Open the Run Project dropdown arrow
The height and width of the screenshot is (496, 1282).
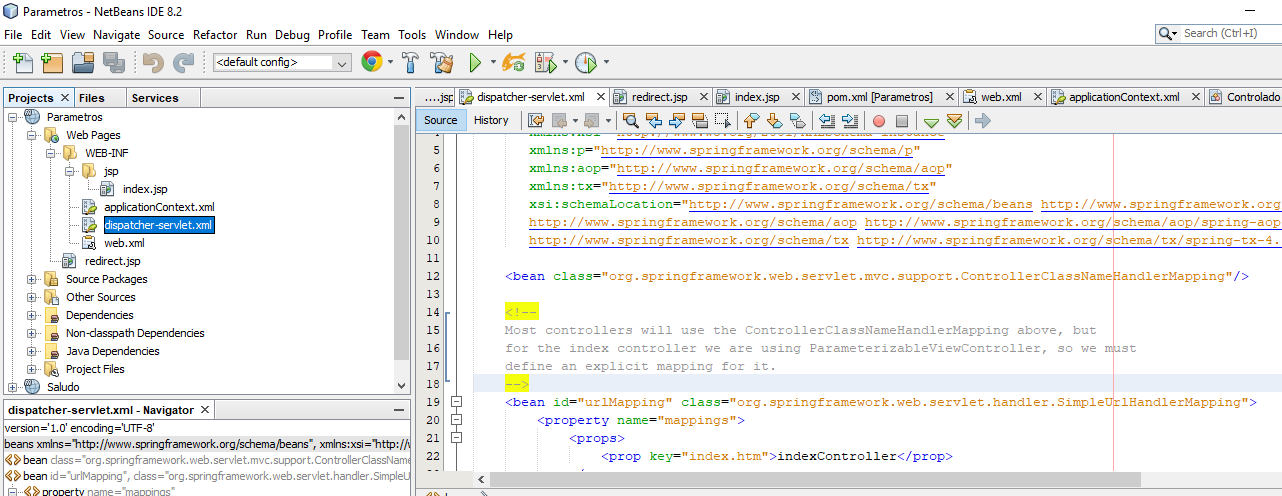(493, 62)
